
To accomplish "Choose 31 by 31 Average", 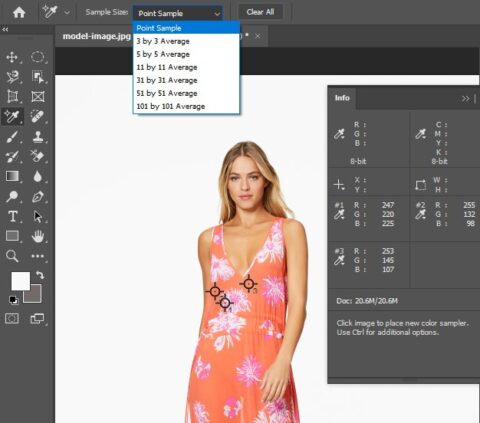I will (x=186, y=80).
